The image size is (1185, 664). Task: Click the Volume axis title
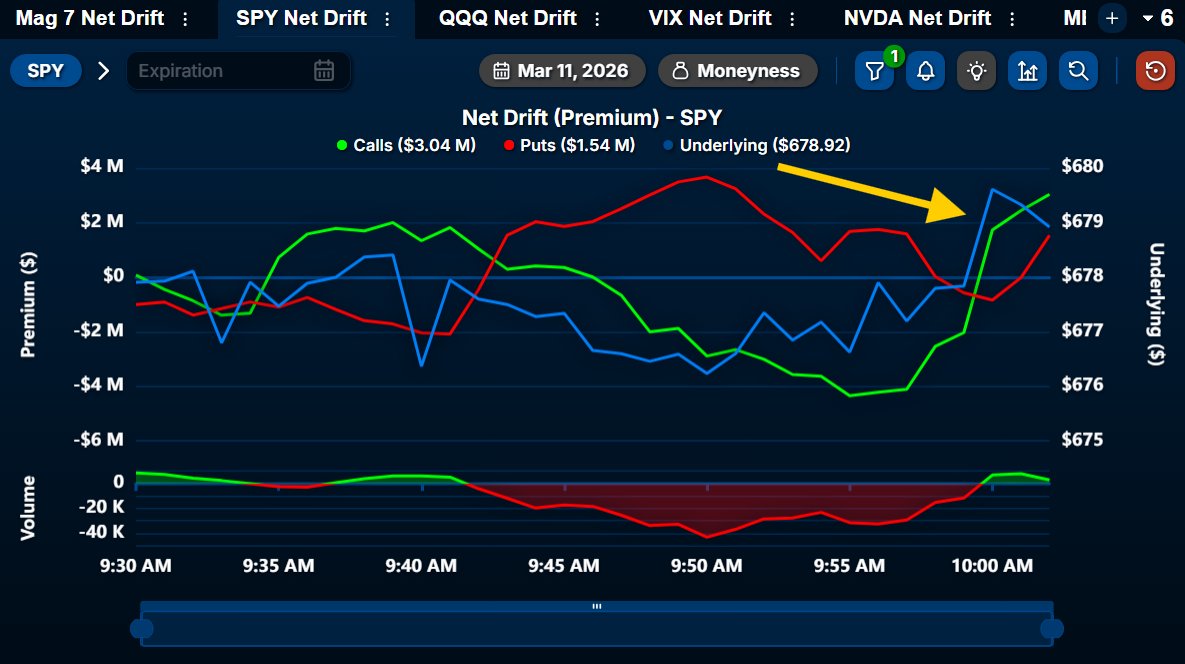pyautogui.click(x=28, y=508)
